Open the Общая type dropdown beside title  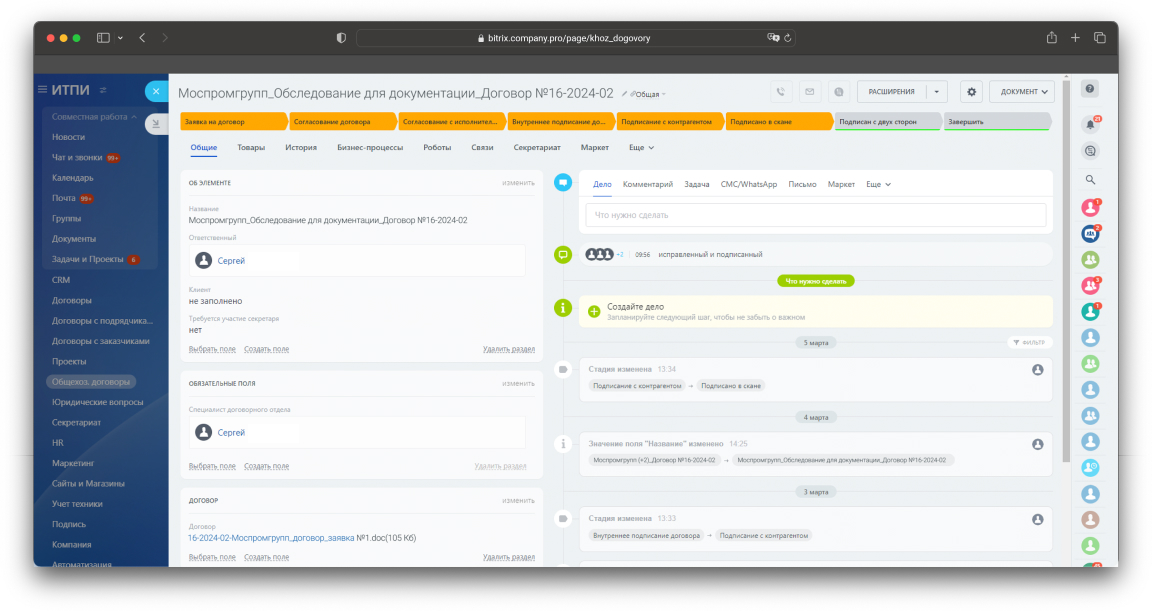(x=648, y=94)
